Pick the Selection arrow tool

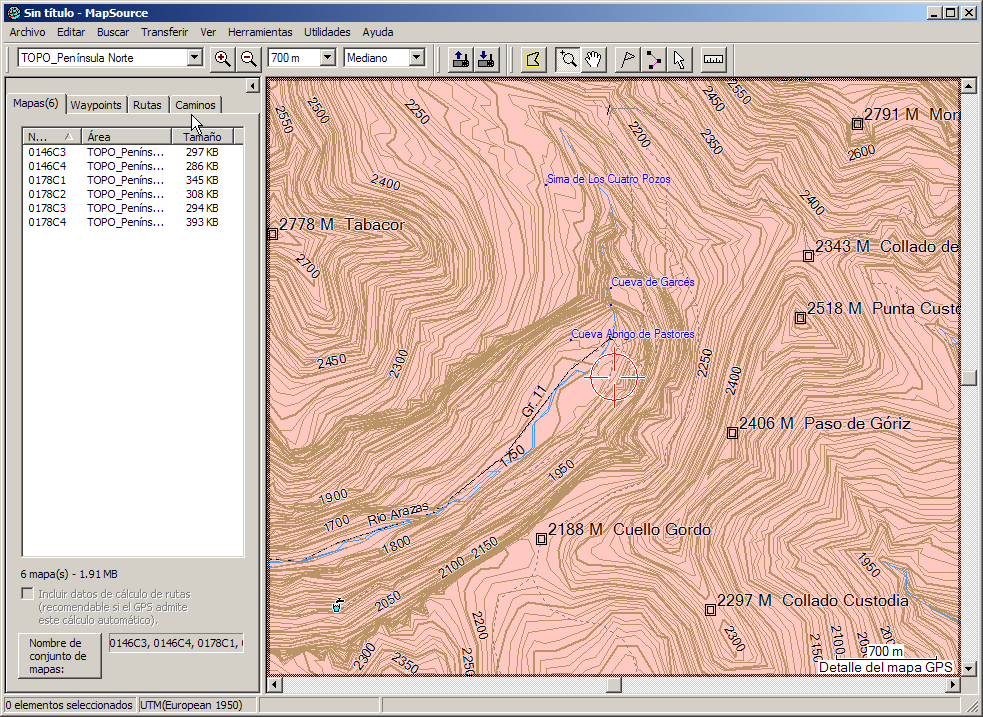click(680, 60)
